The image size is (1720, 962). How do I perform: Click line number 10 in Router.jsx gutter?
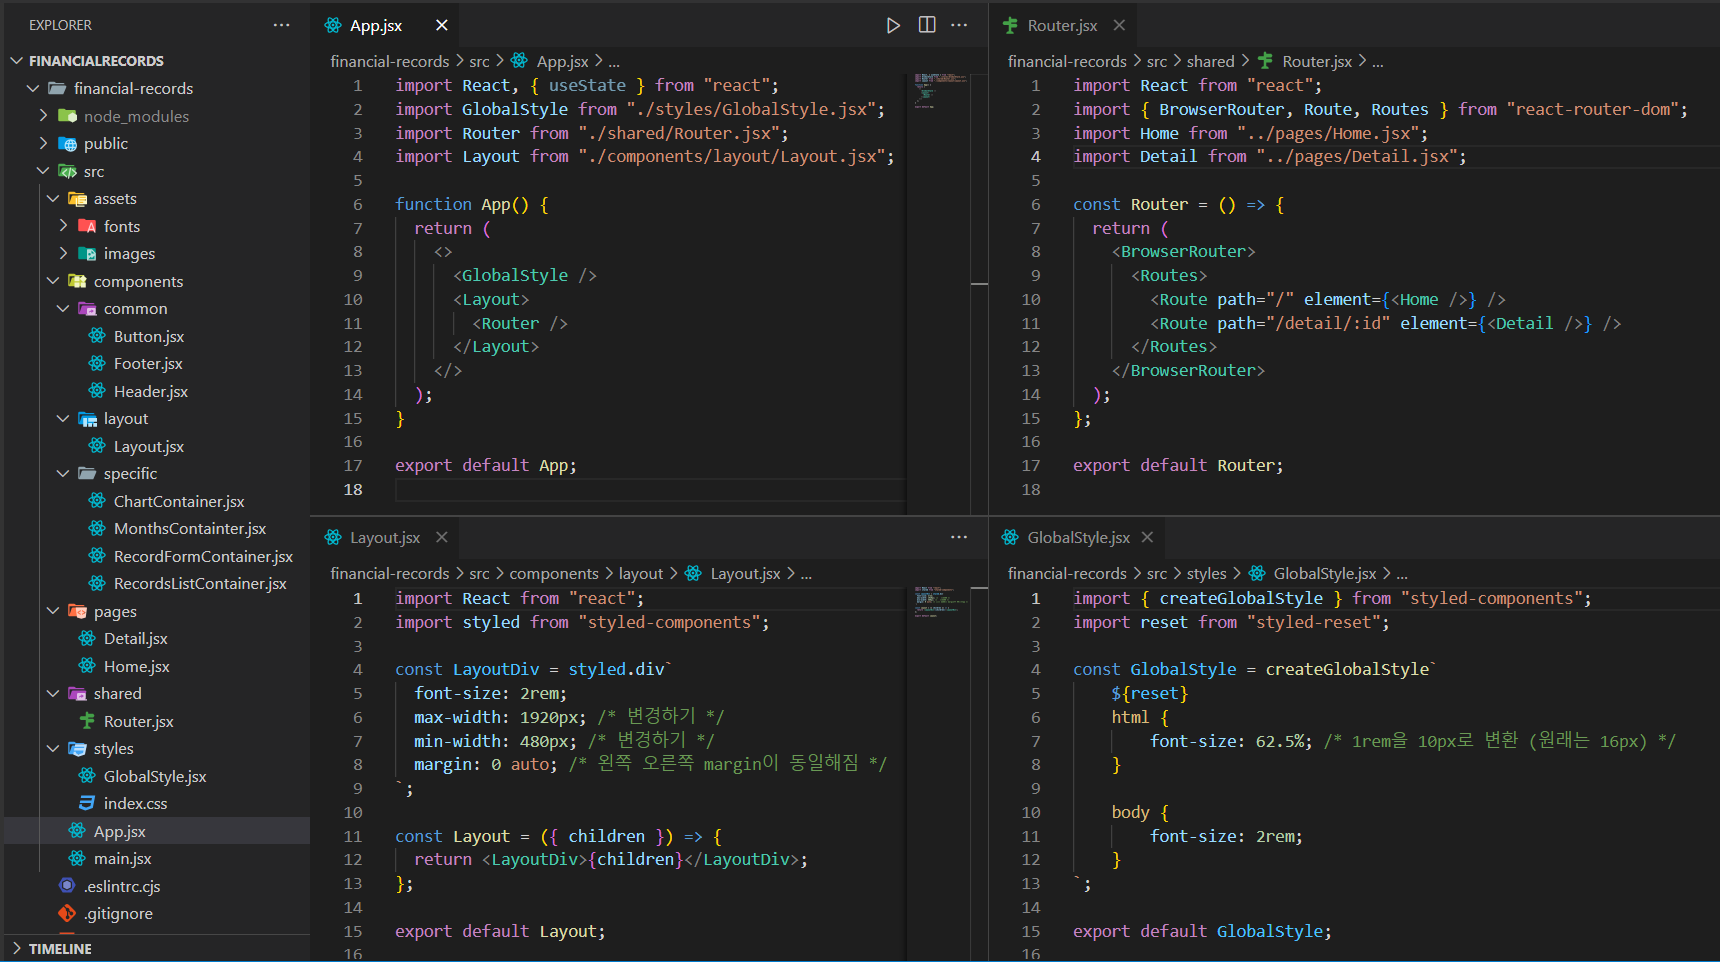pyautogui.click(x=1031, y=299)
